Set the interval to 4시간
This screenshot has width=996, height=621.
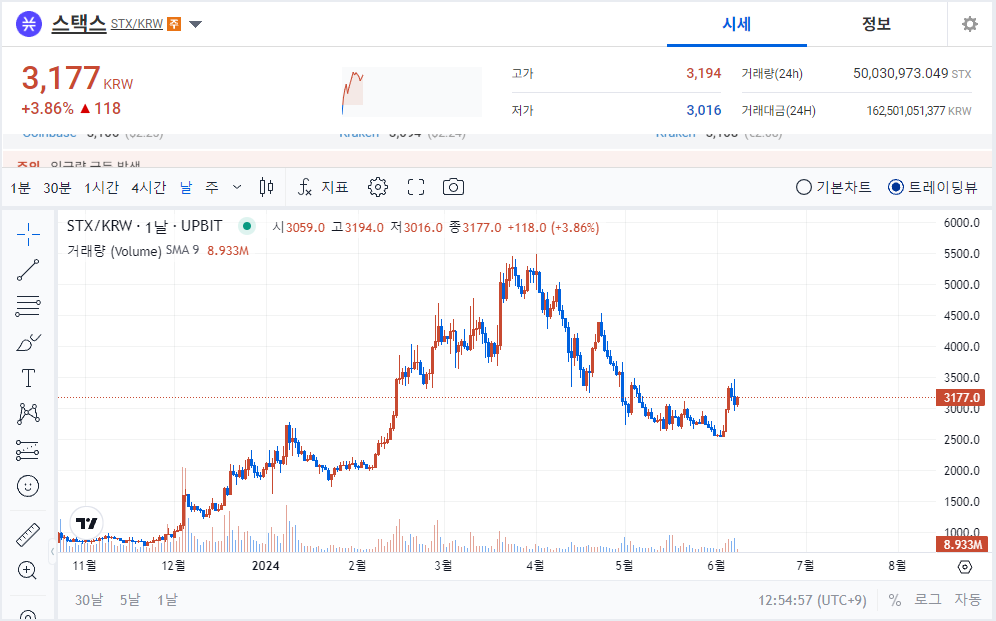point(149,187)
